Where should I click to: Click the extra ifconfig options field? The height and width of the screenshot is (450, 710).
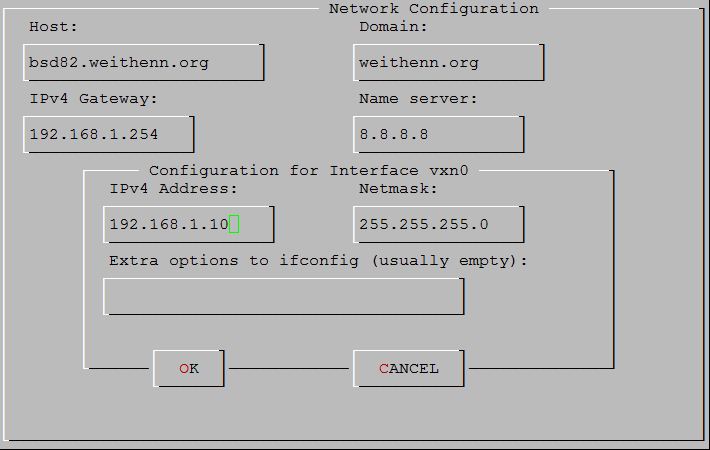tap(284, 297)
